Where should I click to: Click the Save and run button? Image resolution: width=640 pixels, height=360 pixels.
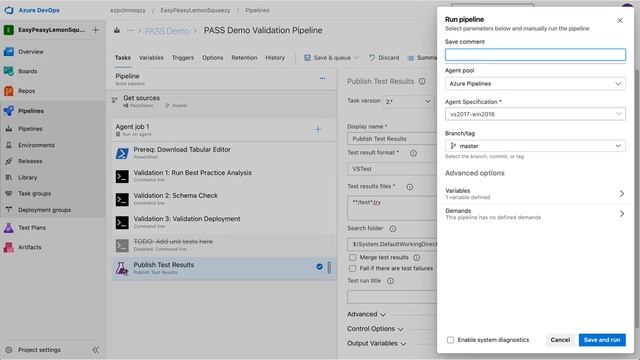(x=602, y=340)
